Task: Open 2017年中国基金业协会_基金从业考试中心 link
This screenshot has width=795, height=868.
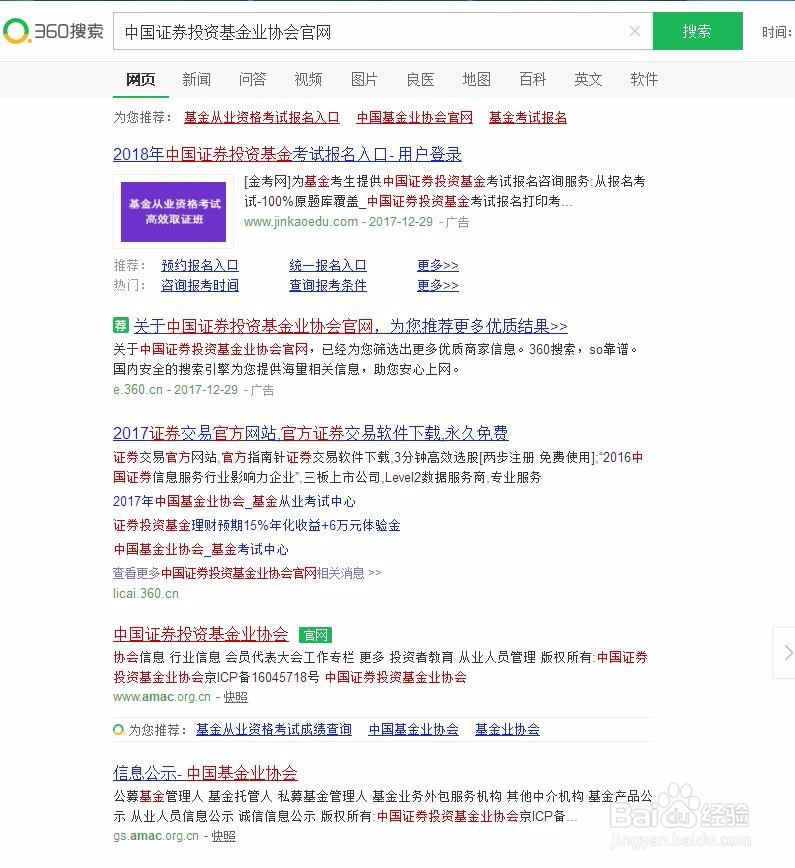Action: 234,502
